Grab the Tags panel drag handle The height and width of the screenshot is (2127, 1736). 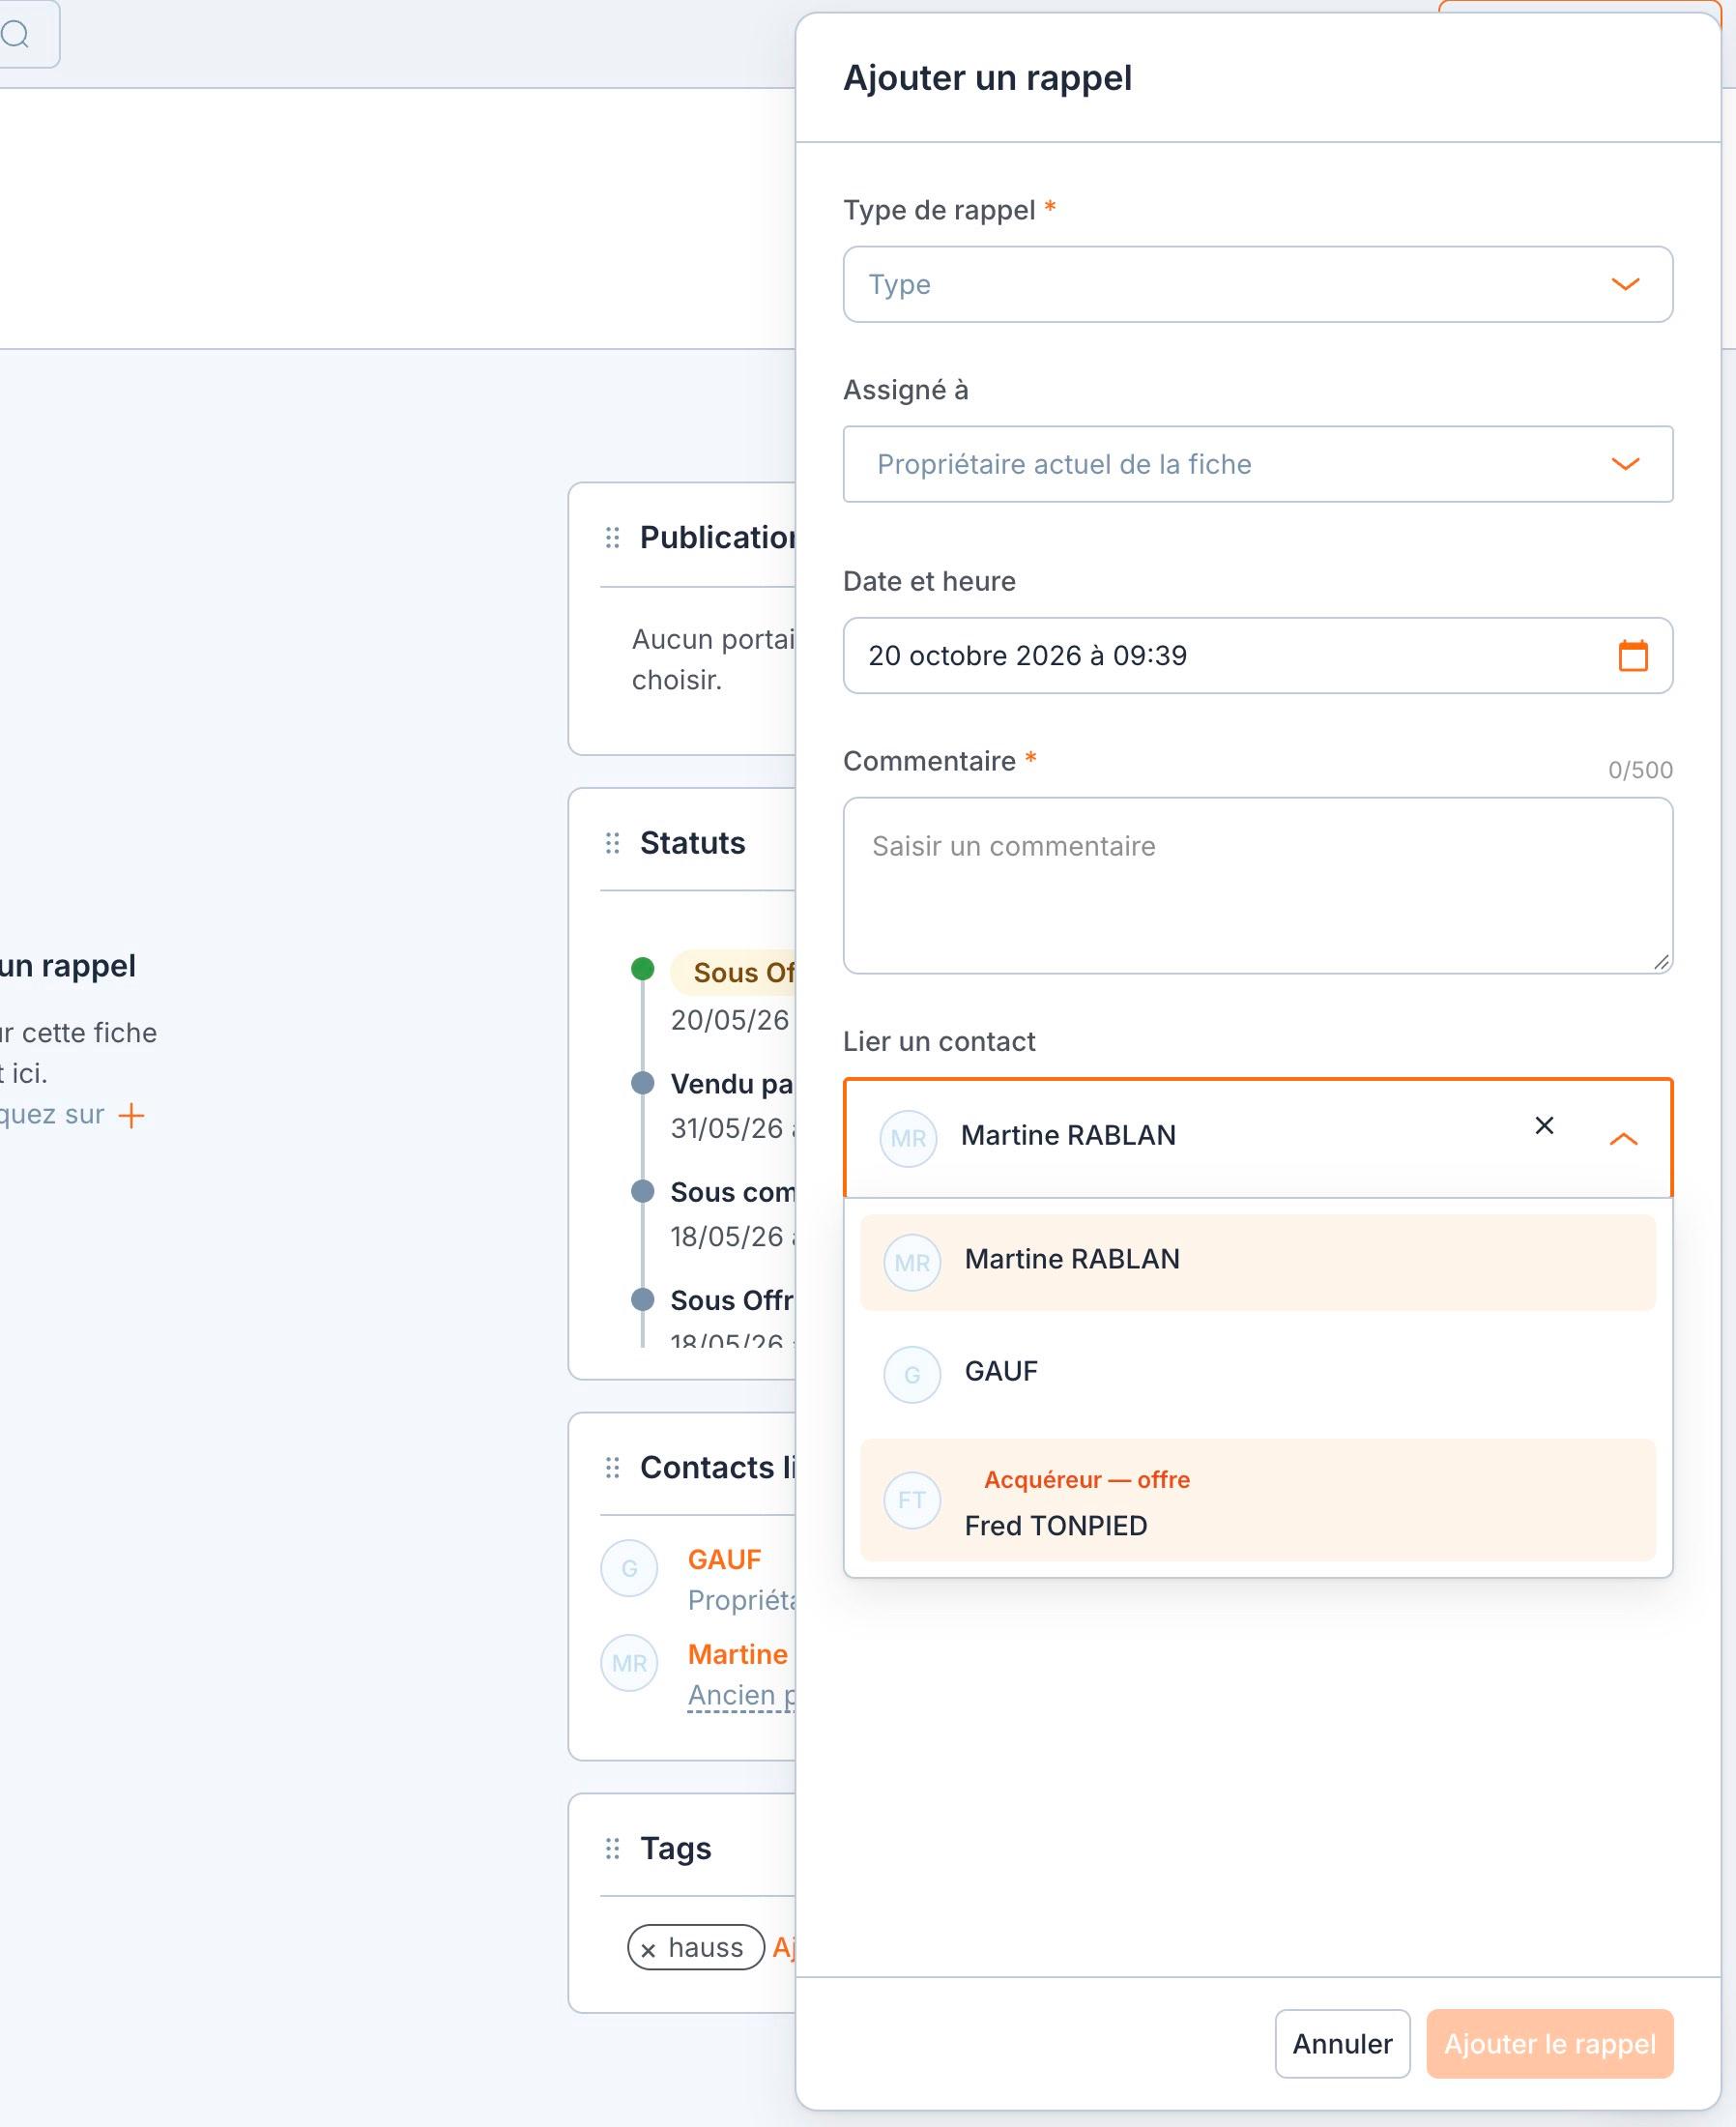point(612,1848)
